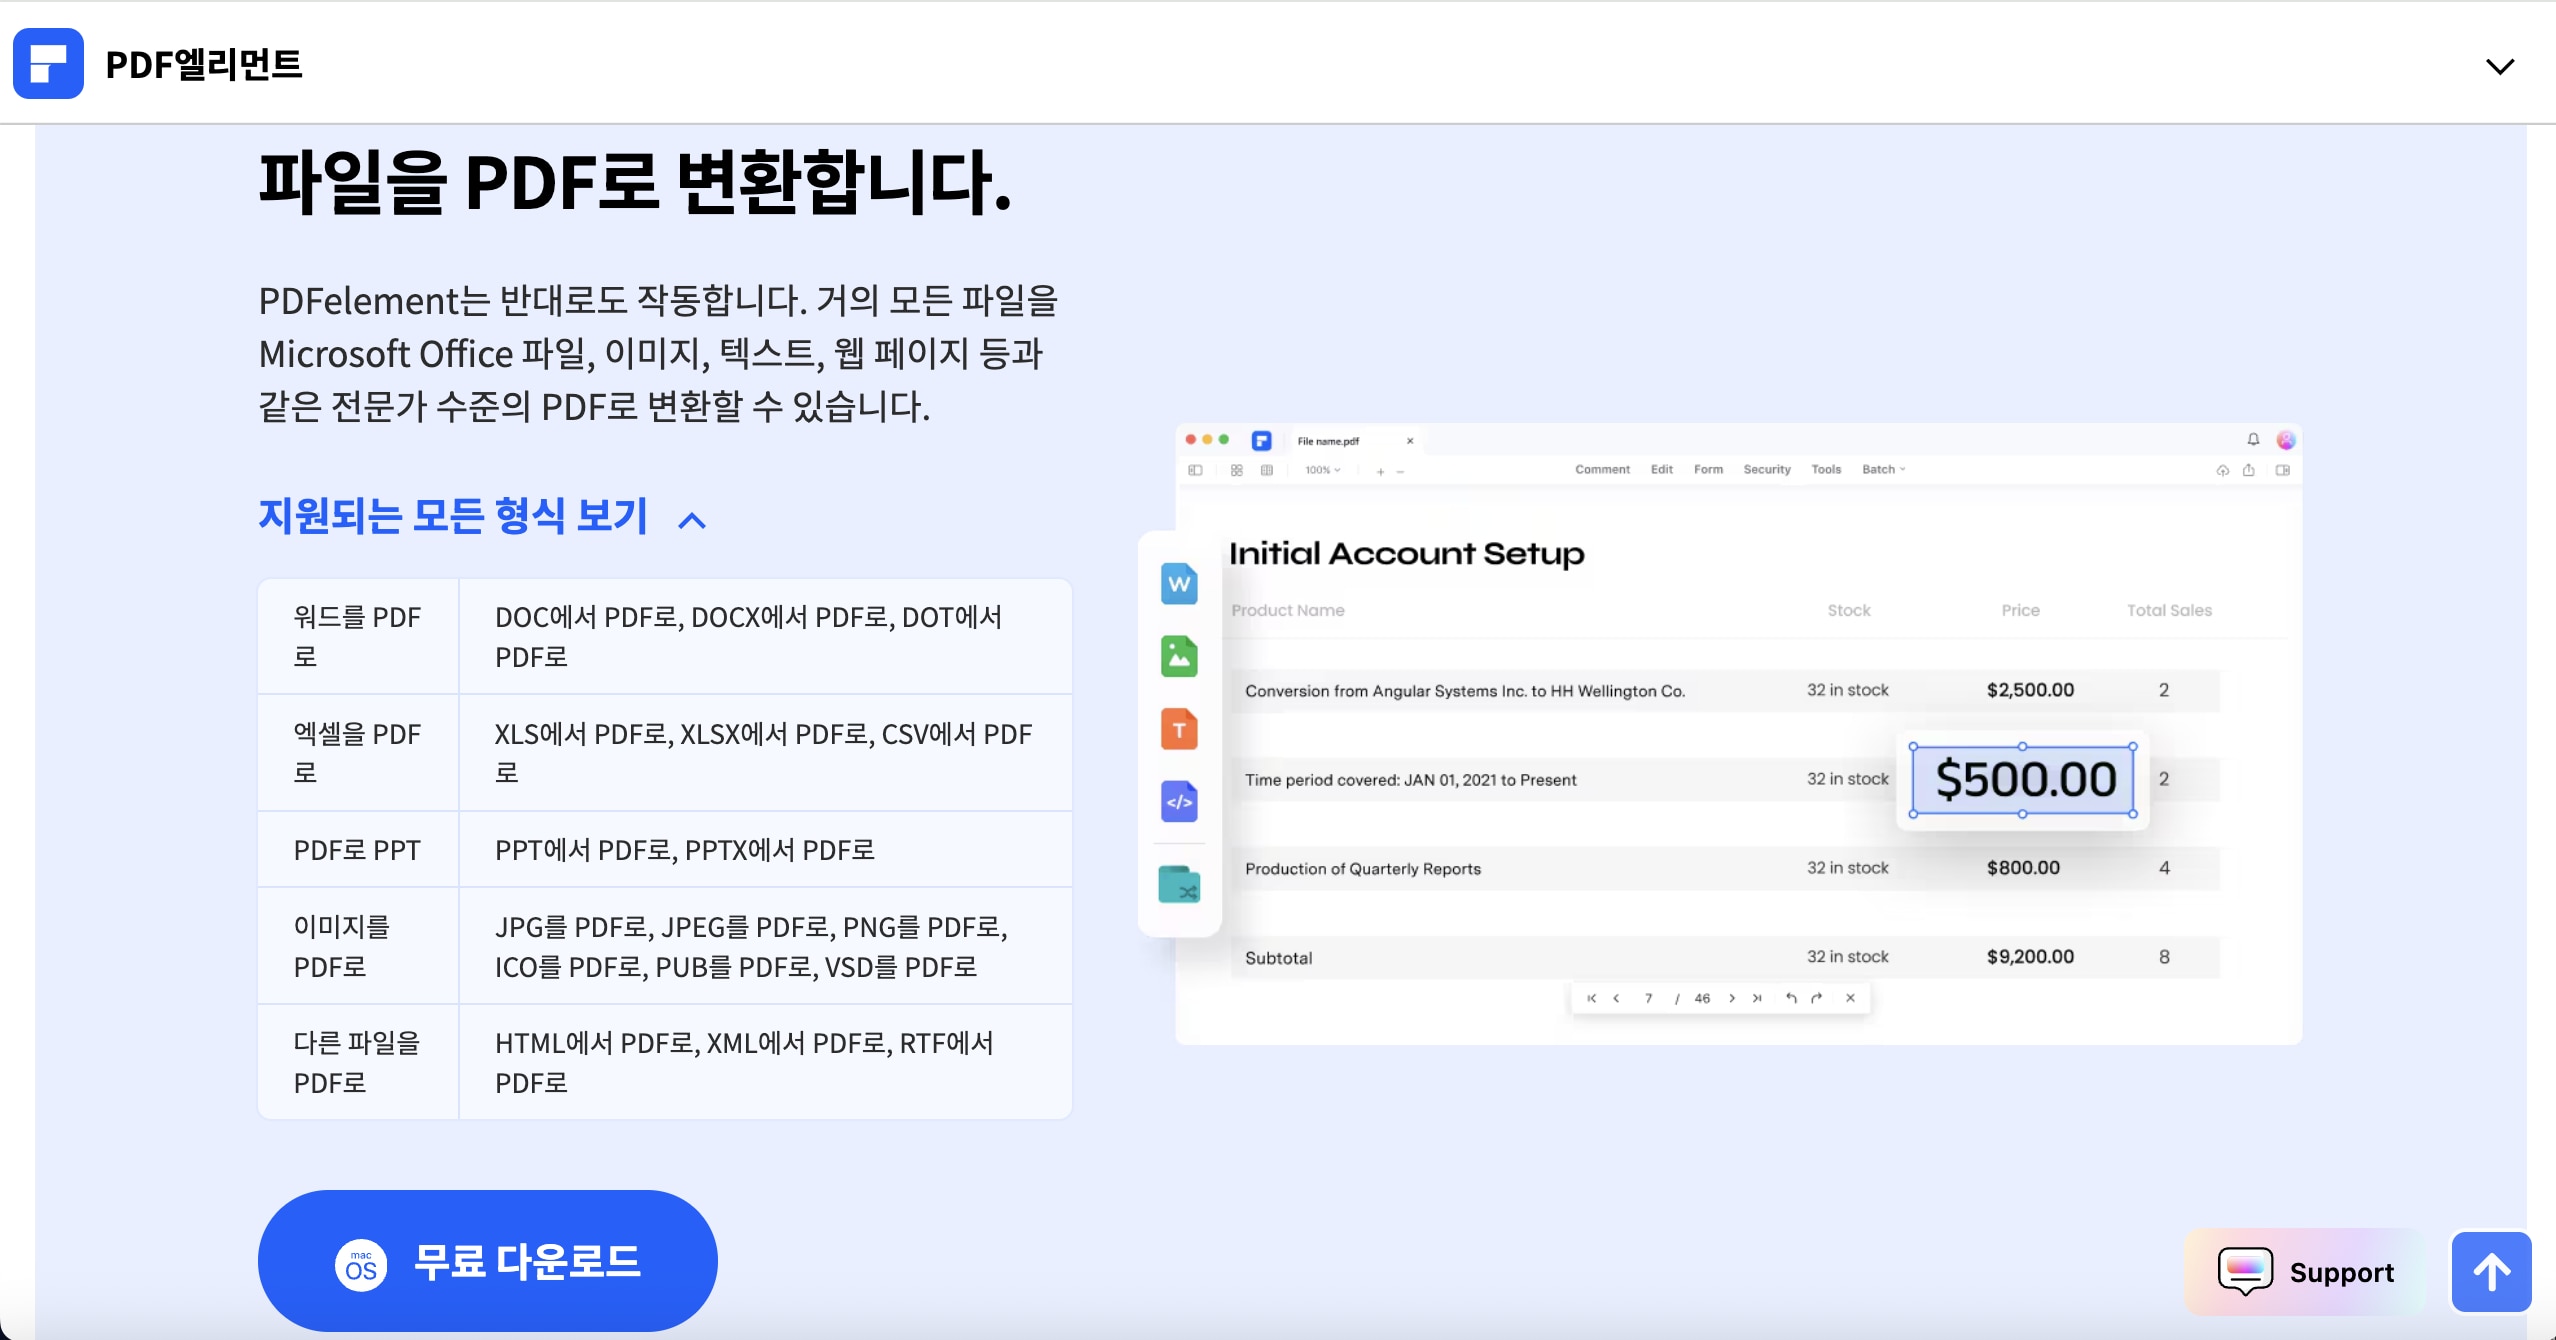Expand the header chevron dropdown
This screenshot has height=1340, width=2556.
(x=2499, y=66)
